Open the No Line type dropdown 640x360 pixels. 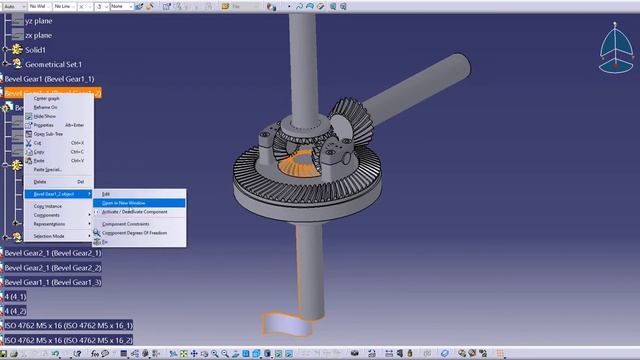[64, 7]
